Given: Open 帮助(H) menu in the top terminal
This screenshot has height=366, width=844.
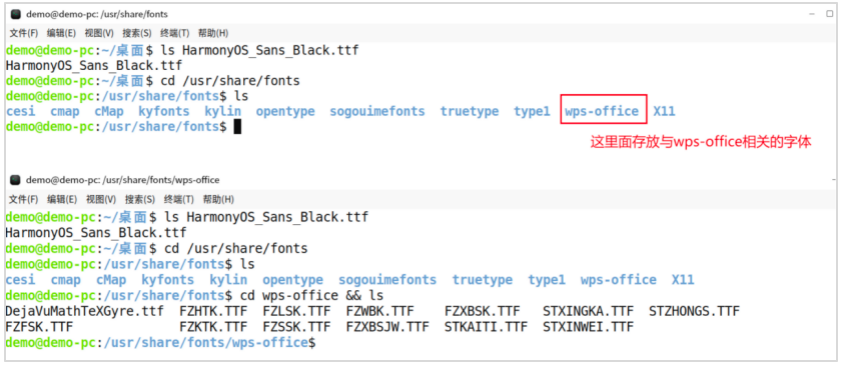Looking at the screenshot, I should click(x=213, y=33).
